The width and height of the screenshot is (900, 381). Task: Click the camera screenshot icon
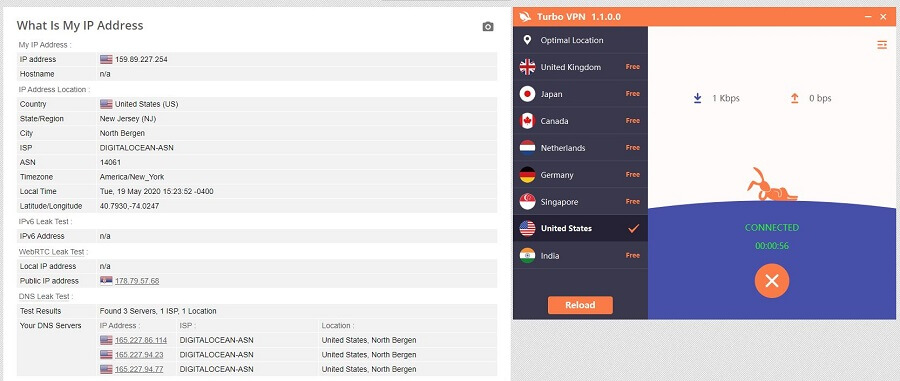pyautogui.click(x=488, y=26)
